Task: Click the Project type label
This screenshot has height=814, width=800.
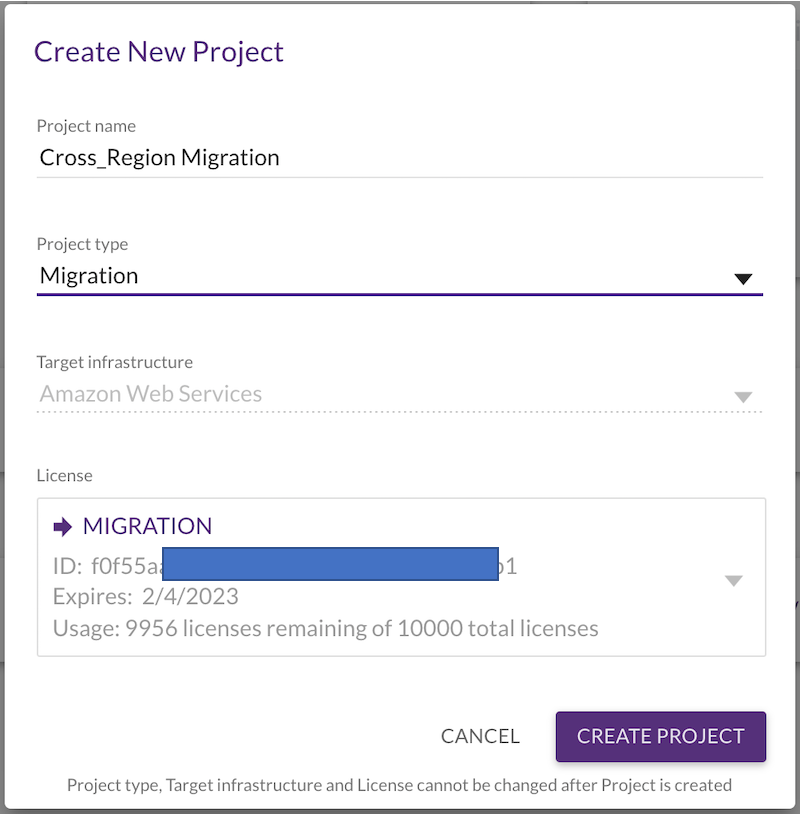Action: [82, 244]
